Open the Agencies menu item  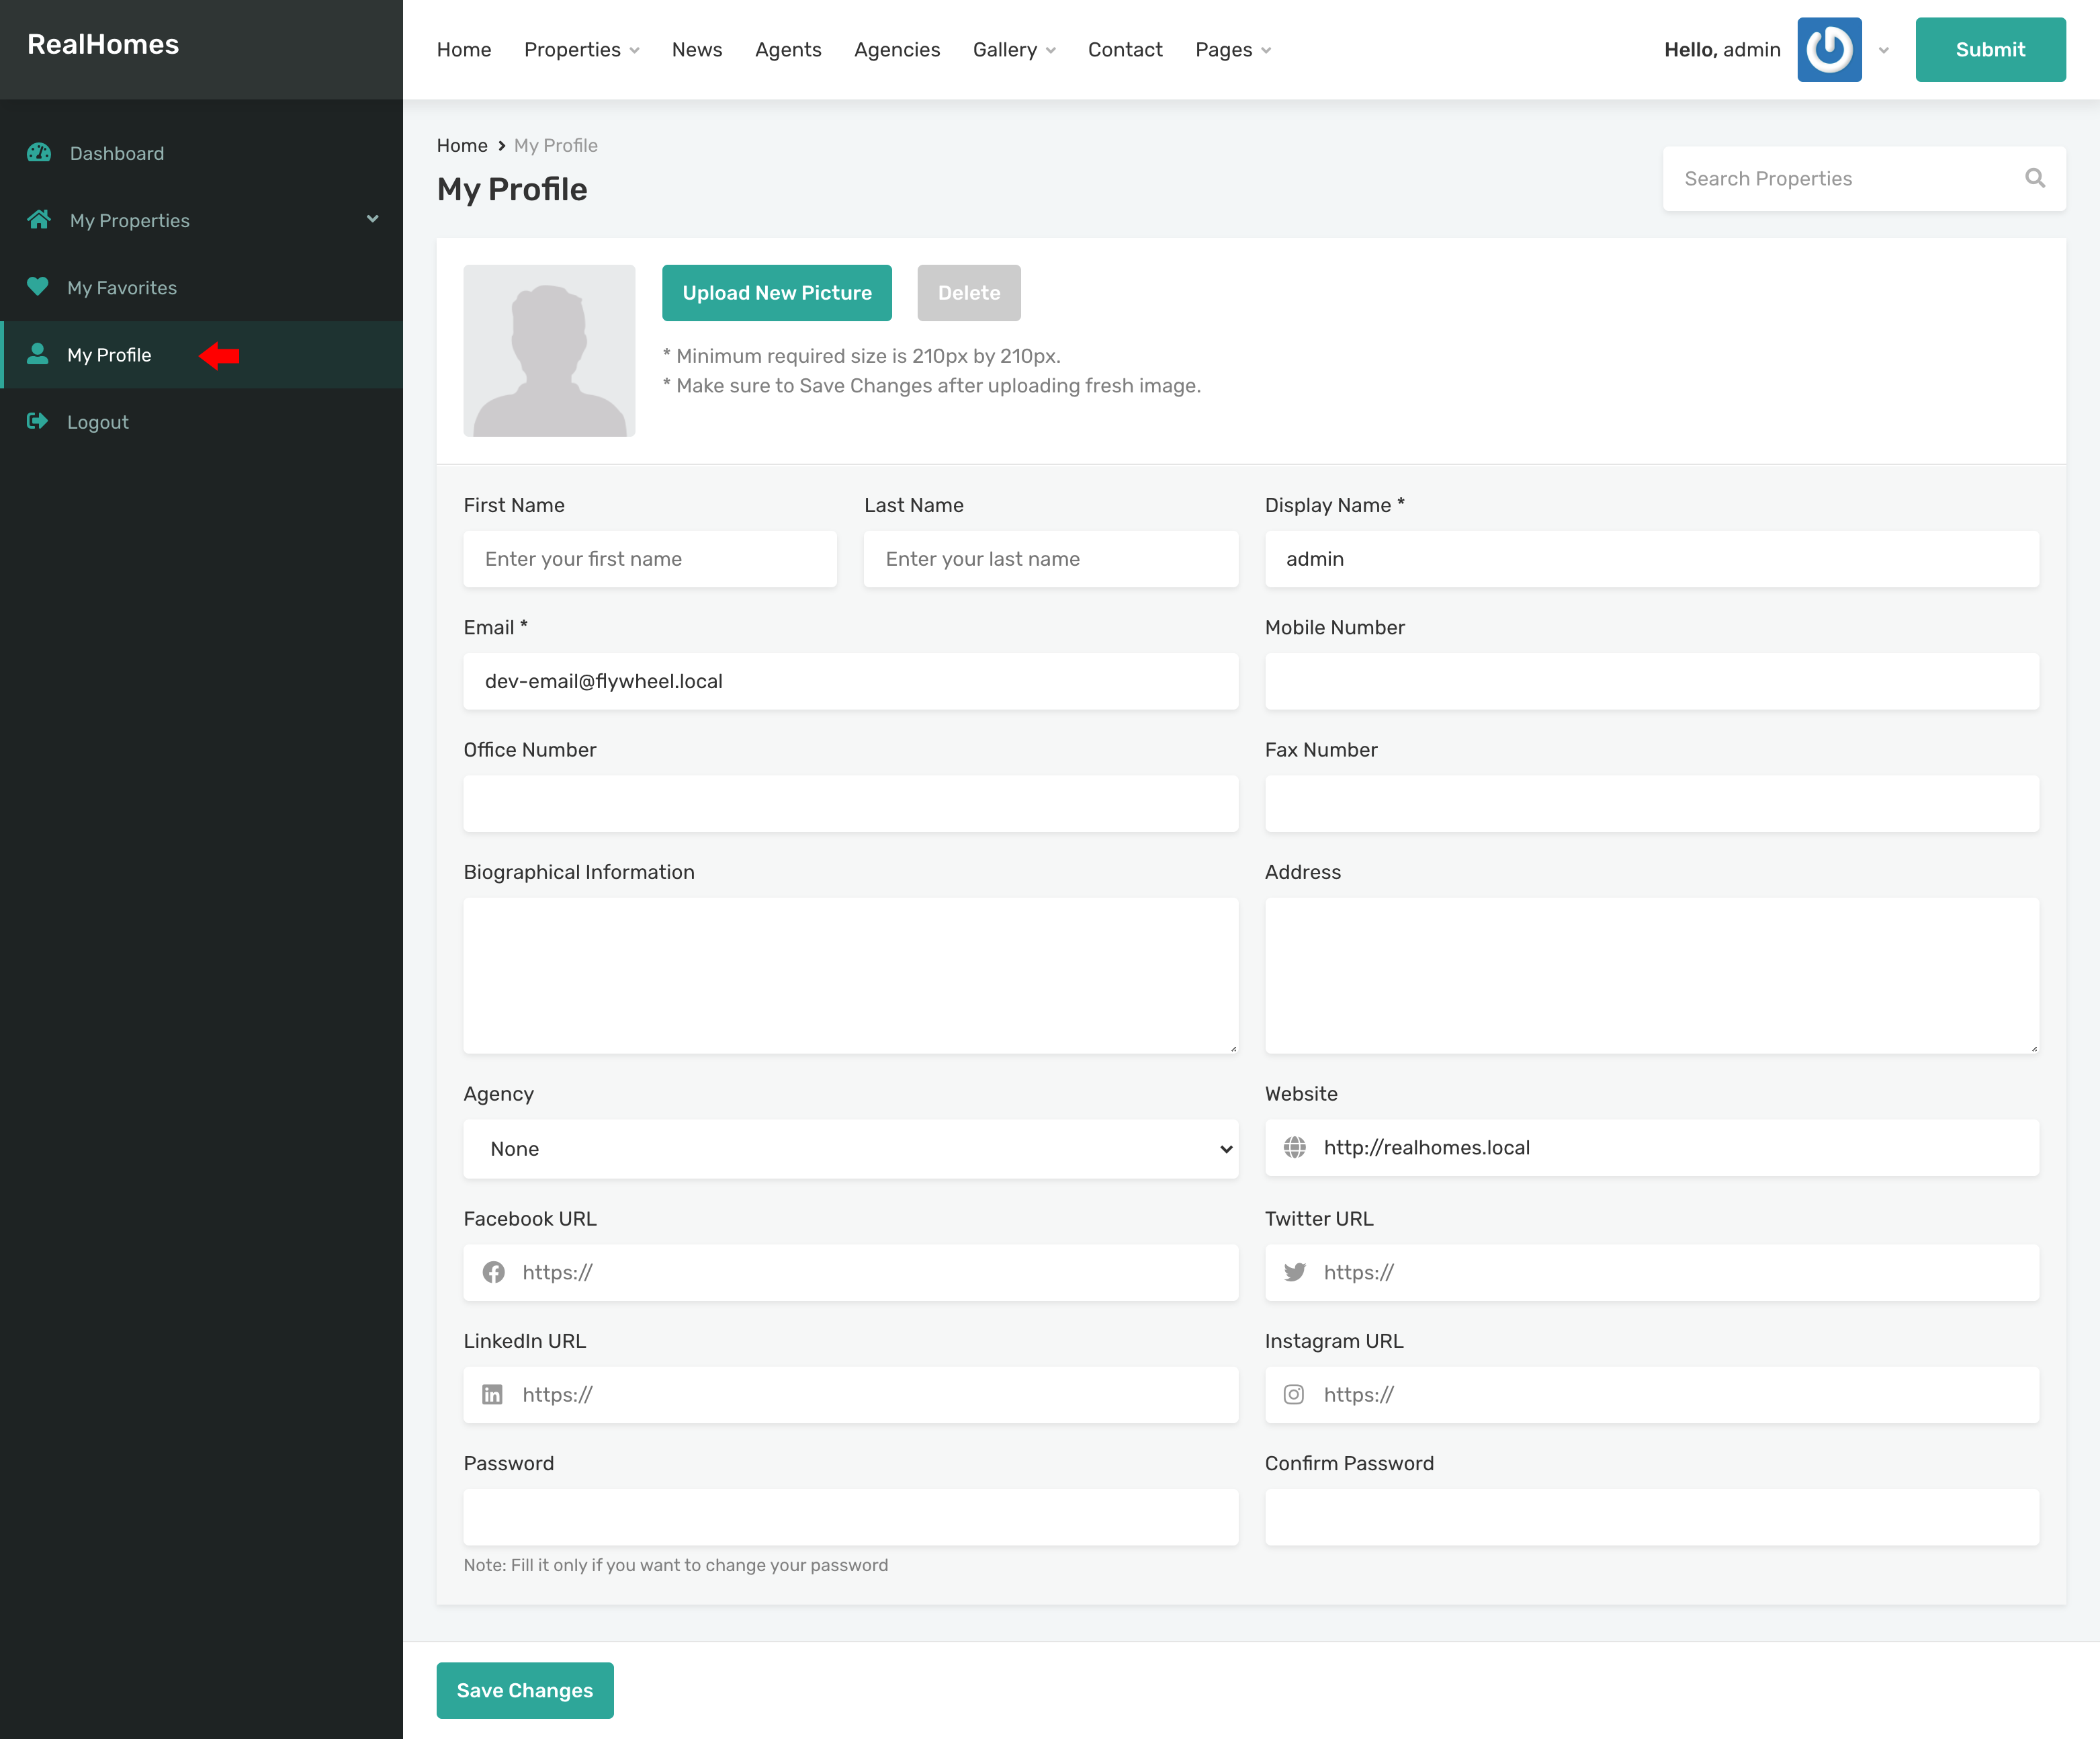[897, 50]
